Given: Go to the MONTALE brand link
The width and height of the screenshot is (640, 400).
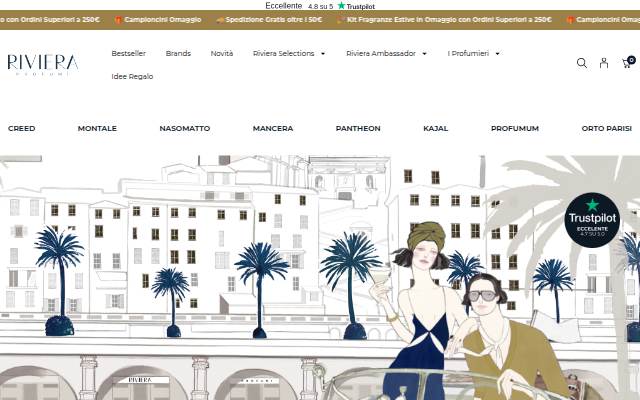Looking at the screenshot, I should (x=97, y=128).
